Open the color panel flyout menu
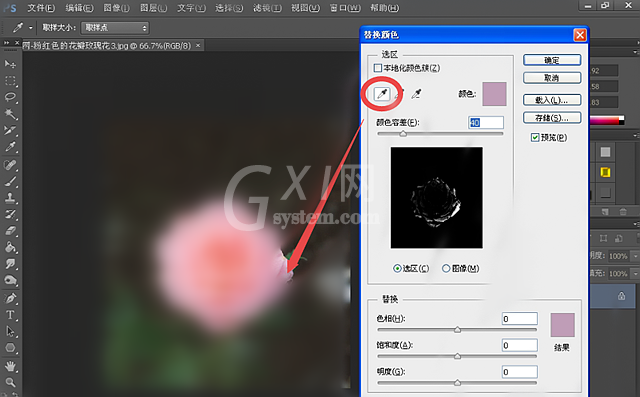This screenshot has height=397, width=640. (635, 52)
